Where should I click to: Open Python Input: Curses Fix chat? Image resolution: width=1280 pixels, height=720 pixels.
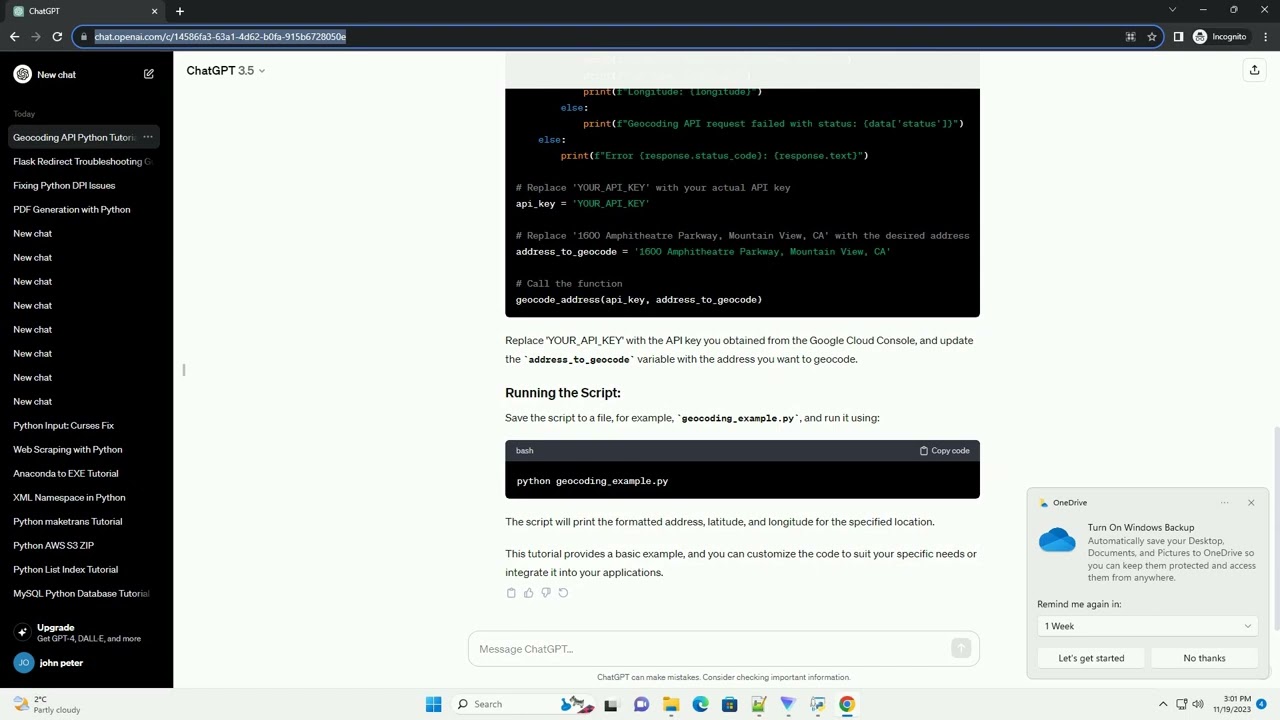pyautogui.click(x=86, y=425)
